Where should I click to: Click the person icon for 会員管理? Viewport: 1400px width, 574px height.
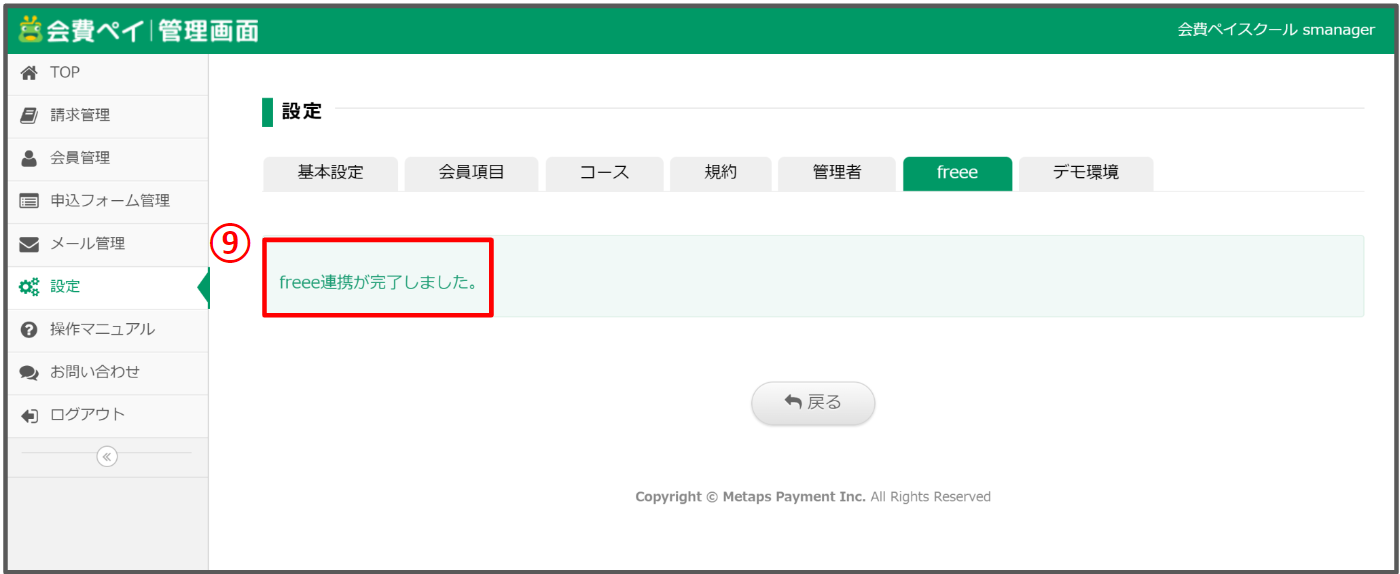tap(29, 158)
